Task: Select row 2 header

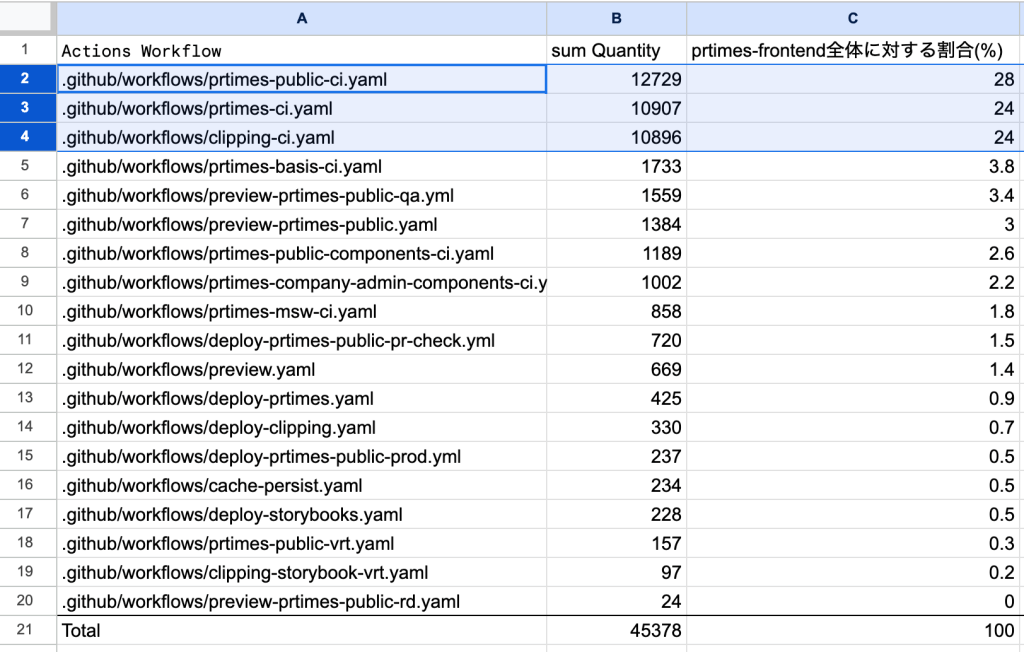Action: 27,79
